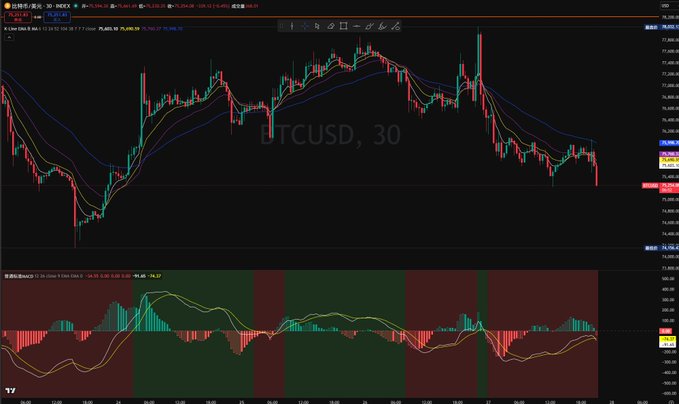Click the TradingView logo
Viewport: 679px width, 404px height.
(x=10, y=391)
